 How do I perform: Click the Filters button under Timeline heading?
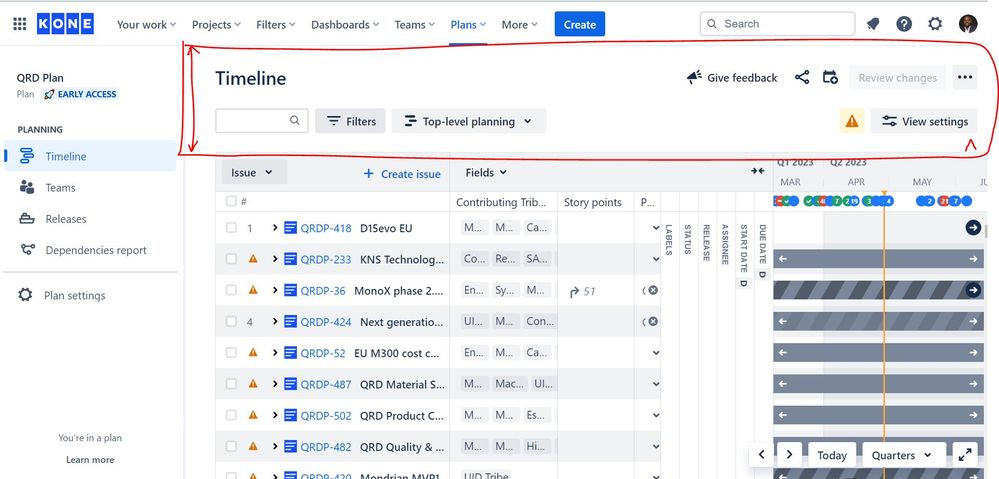click(350, 121)
